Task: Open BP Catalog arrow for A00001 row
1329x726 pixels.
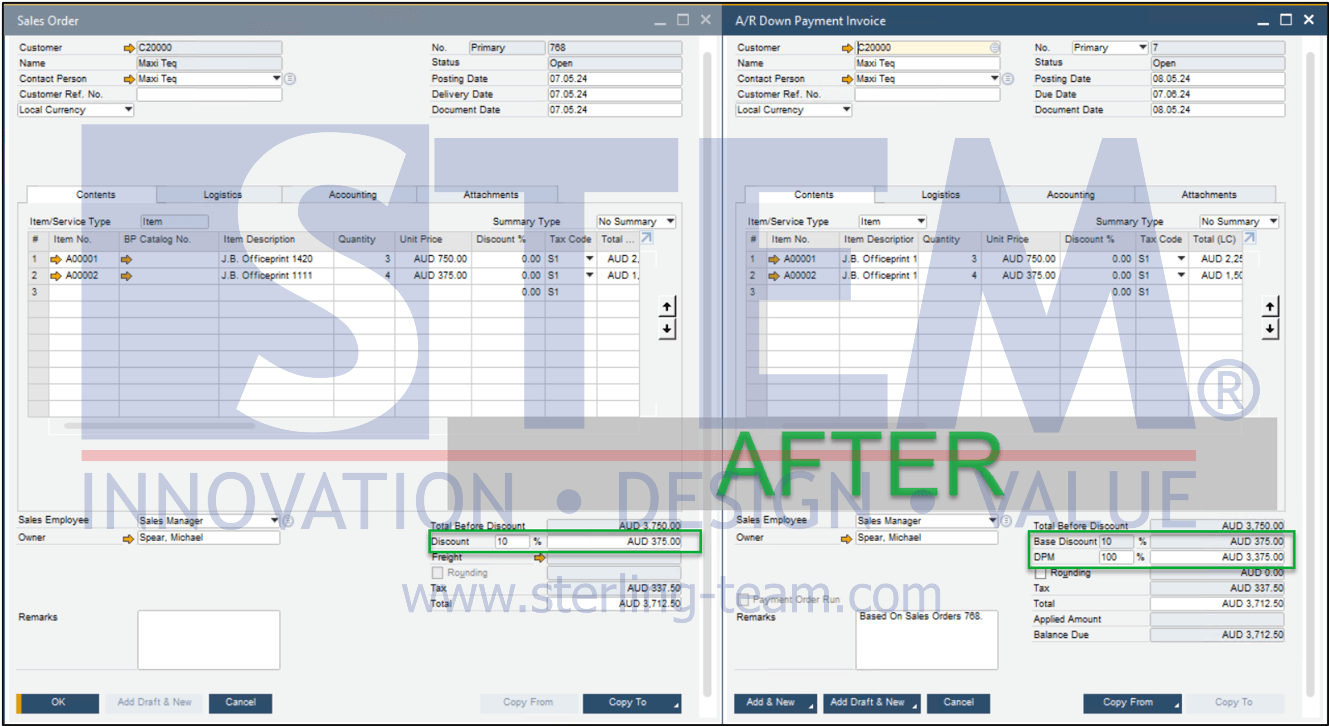Action: (127, 259)
